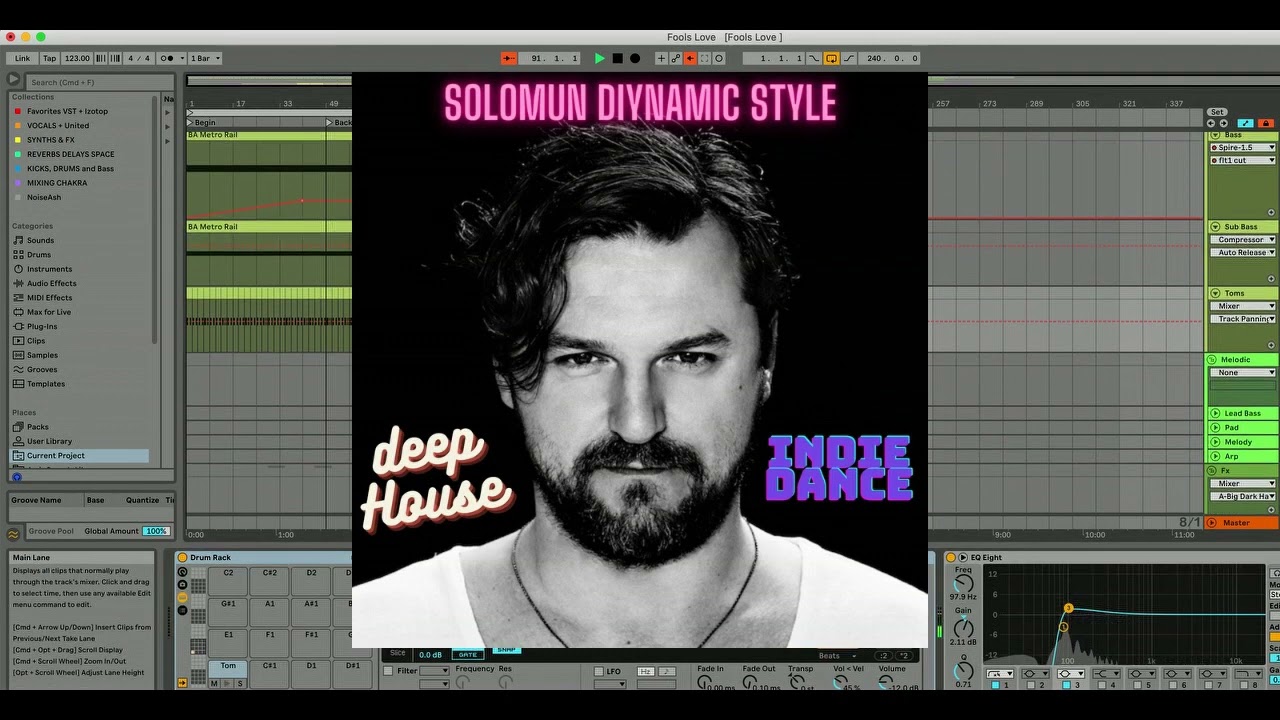Image resolution: width=1280 pixels, height=720 pixels.
Task: Click the Re-enable Automation arrow icon
Action: [689, 59]
